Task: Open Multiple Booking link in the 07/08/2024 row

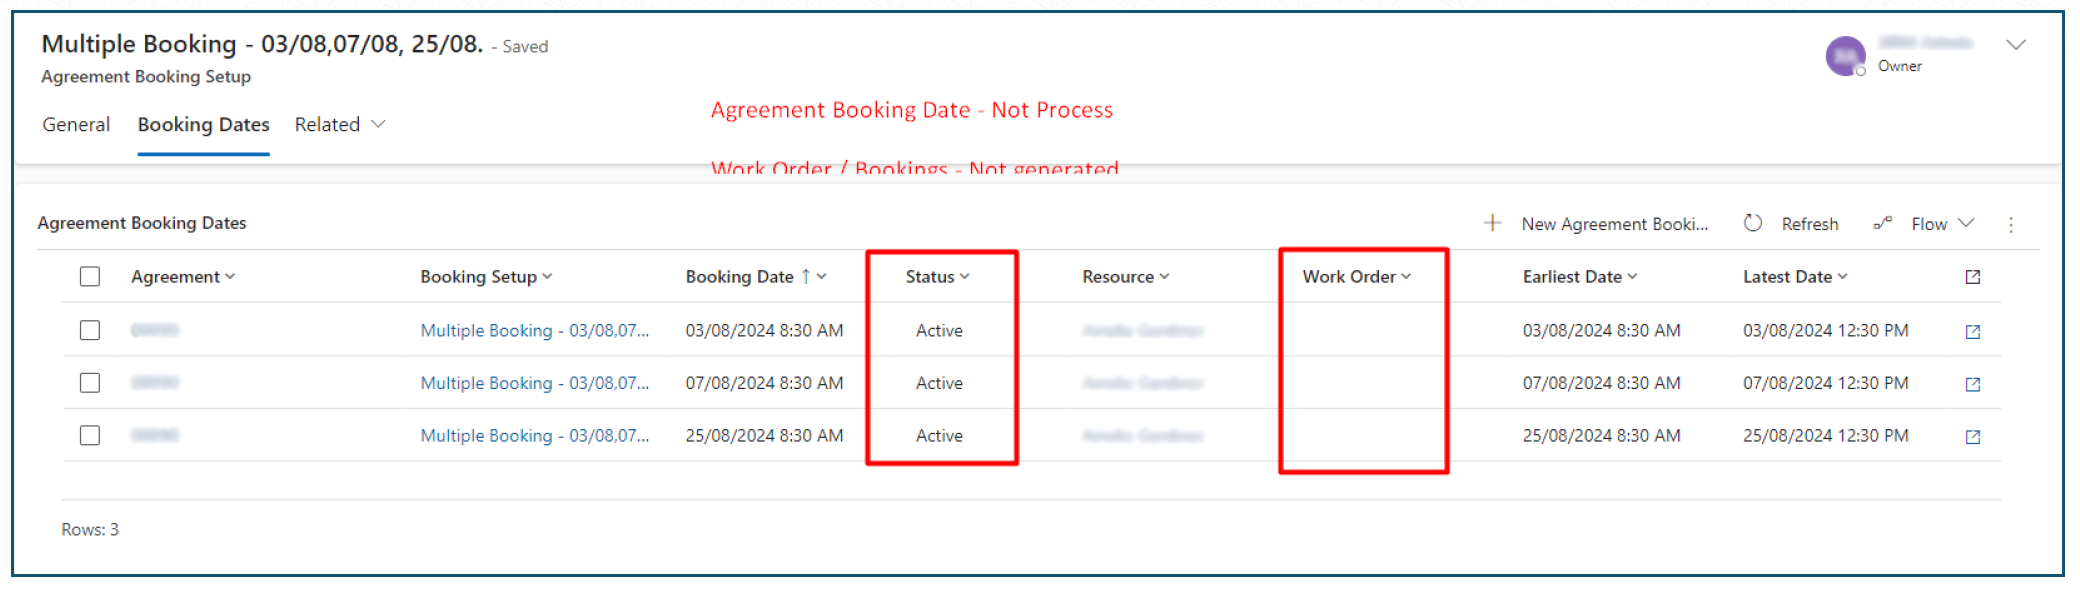Action: [534, 384]
